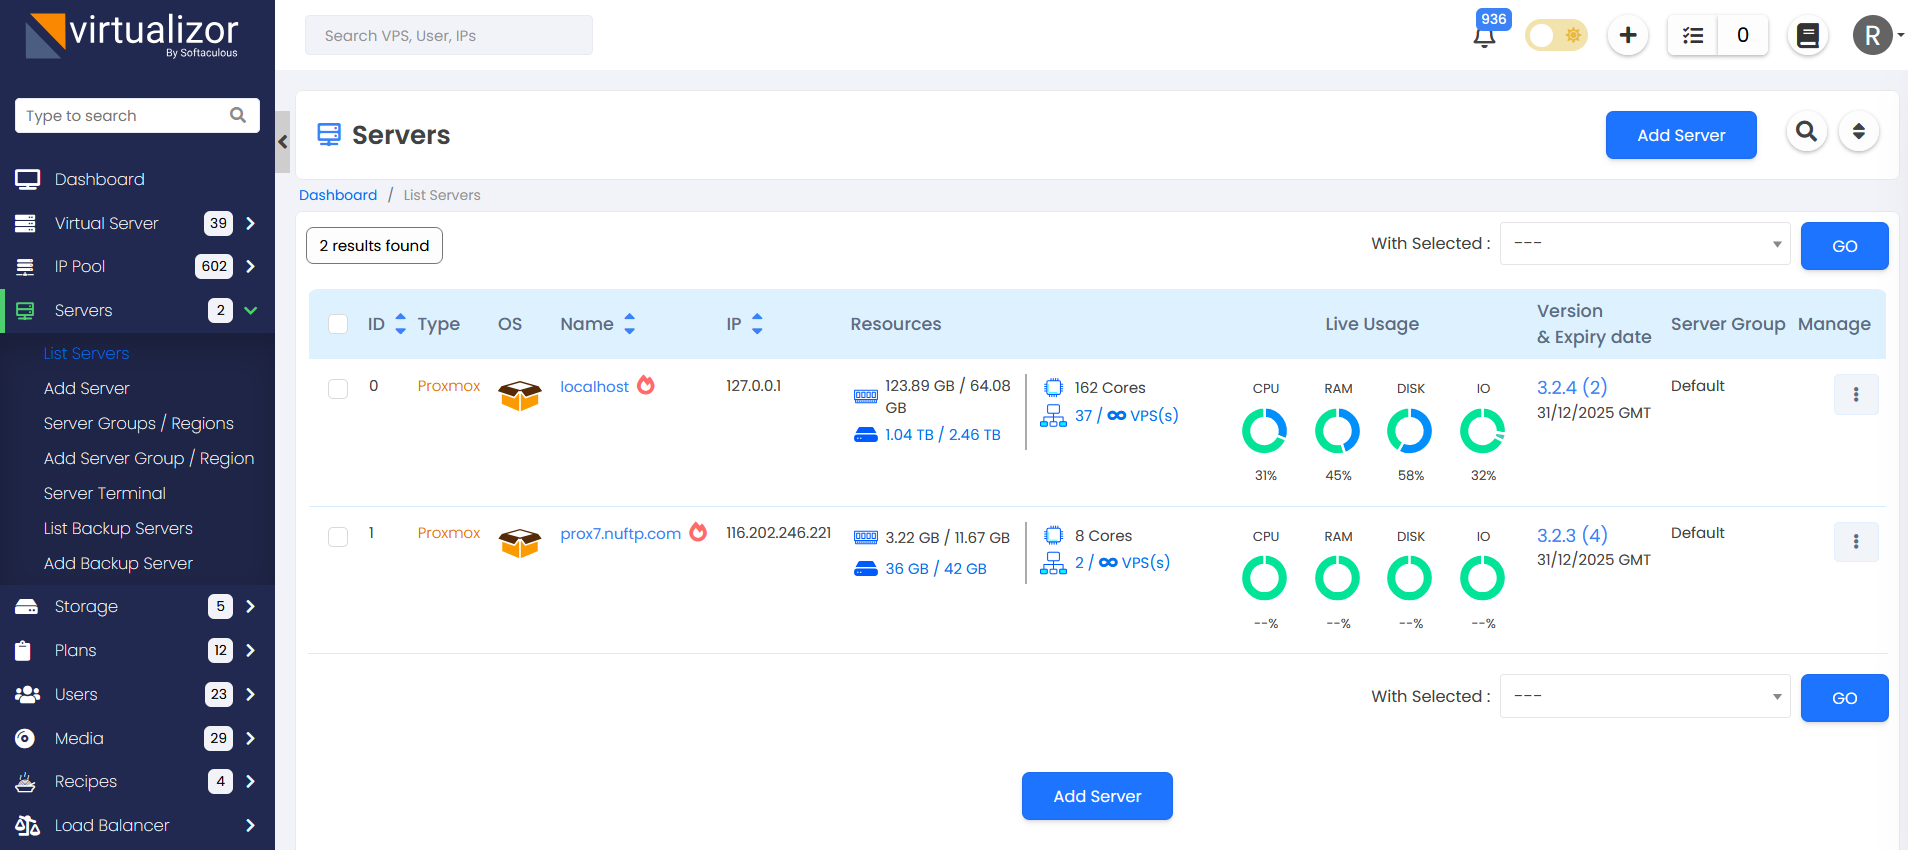Expand the Load Balancer menu chevron
The height and width of the screenshot is (850, 1908).
[x=250, y=826]
